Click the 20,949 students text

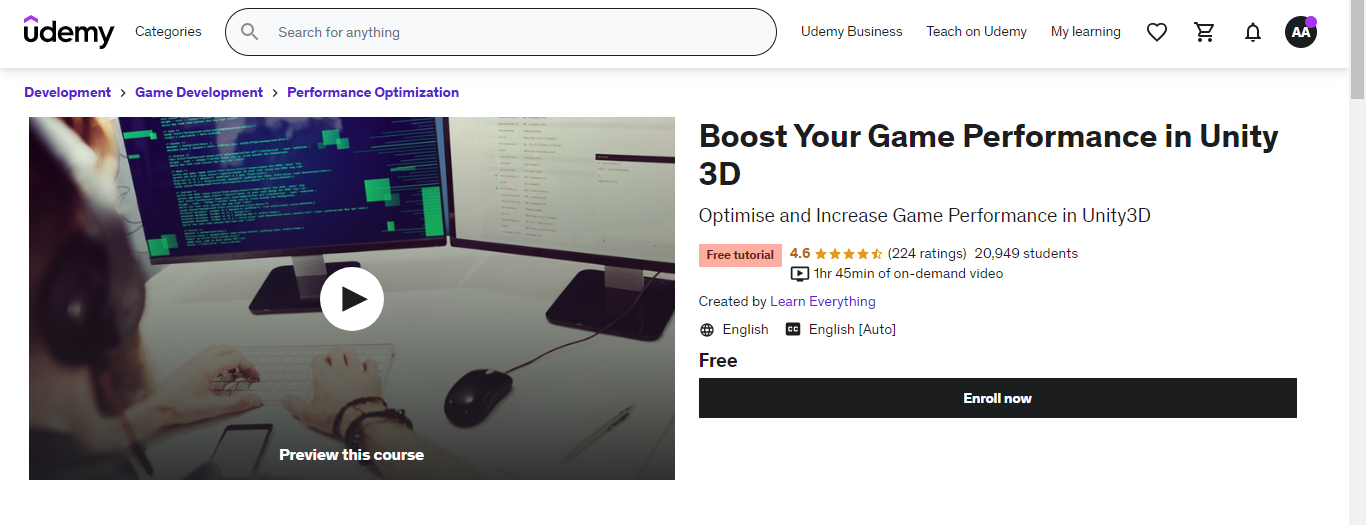point(1026,254)
